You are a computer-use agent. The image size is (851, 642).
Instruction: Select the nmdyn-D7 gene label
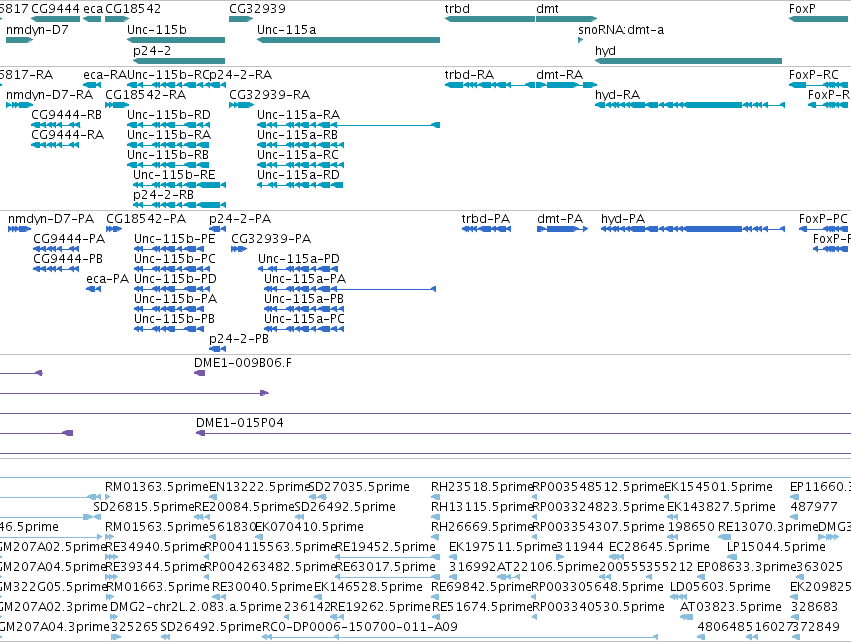pyautogui.click(x=37, y=30)
